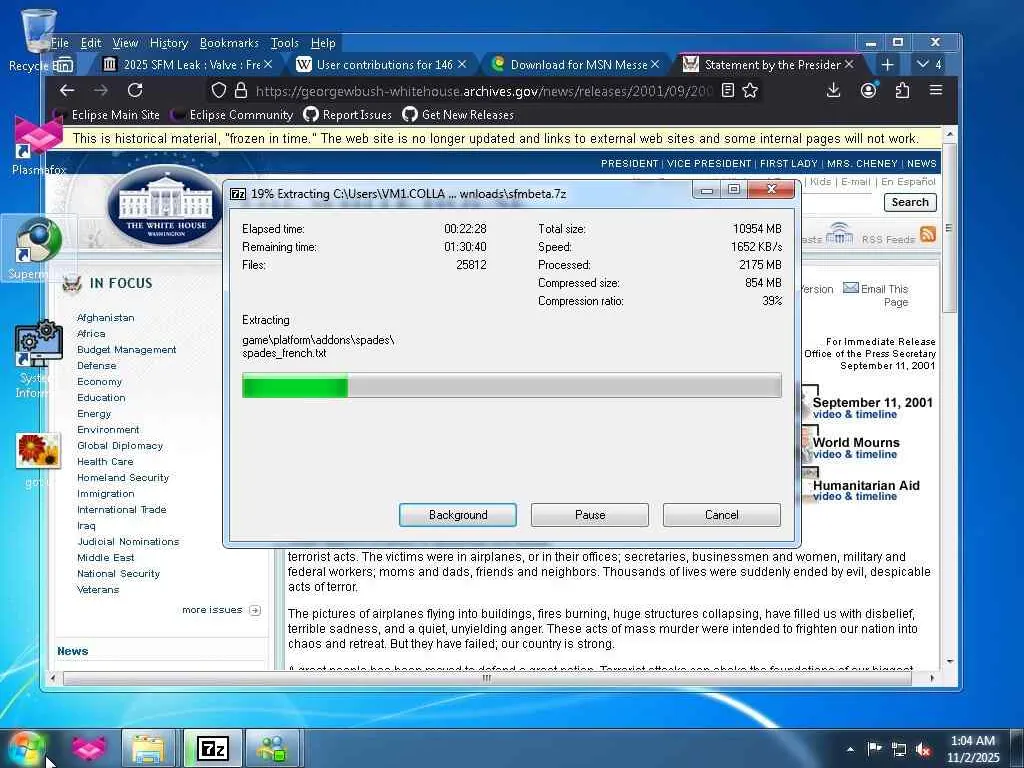Open Eclipse Community bookmark
1024x768 pixels.
[232, 115]
